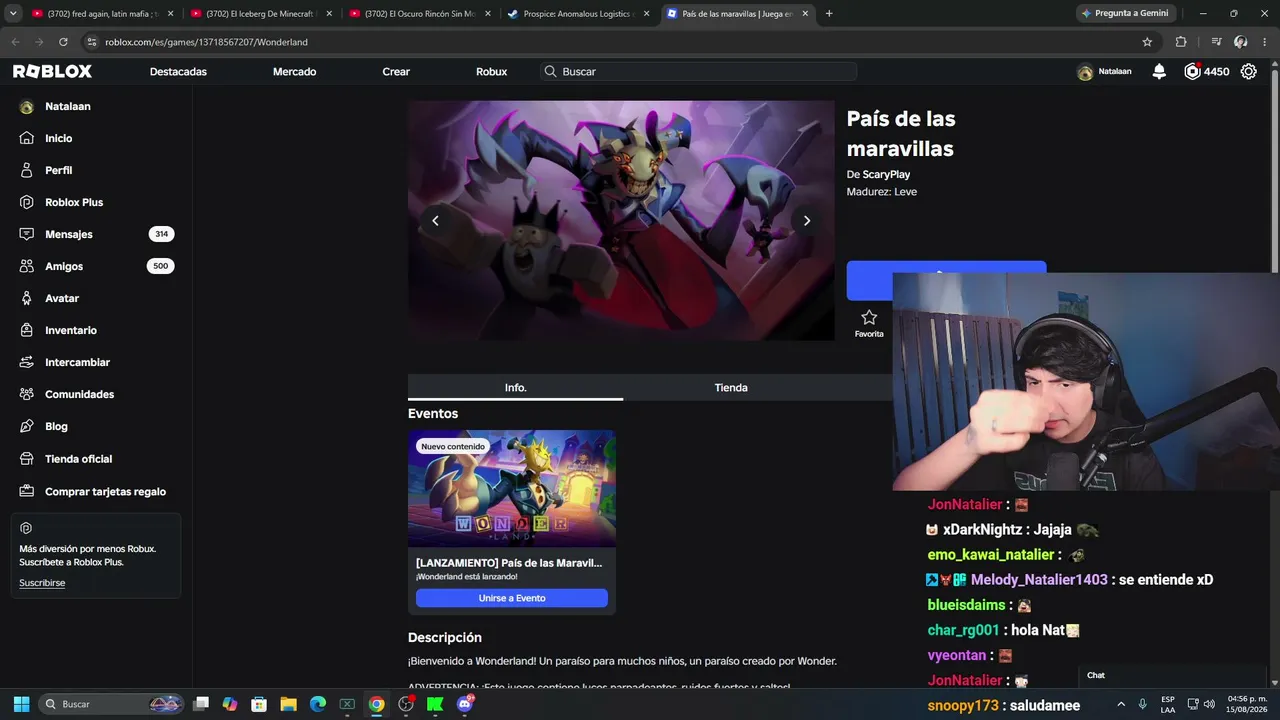Click the Roblox Buscar search field
Viewport: 1280px width, 720px height.
[x=698, y=72]
